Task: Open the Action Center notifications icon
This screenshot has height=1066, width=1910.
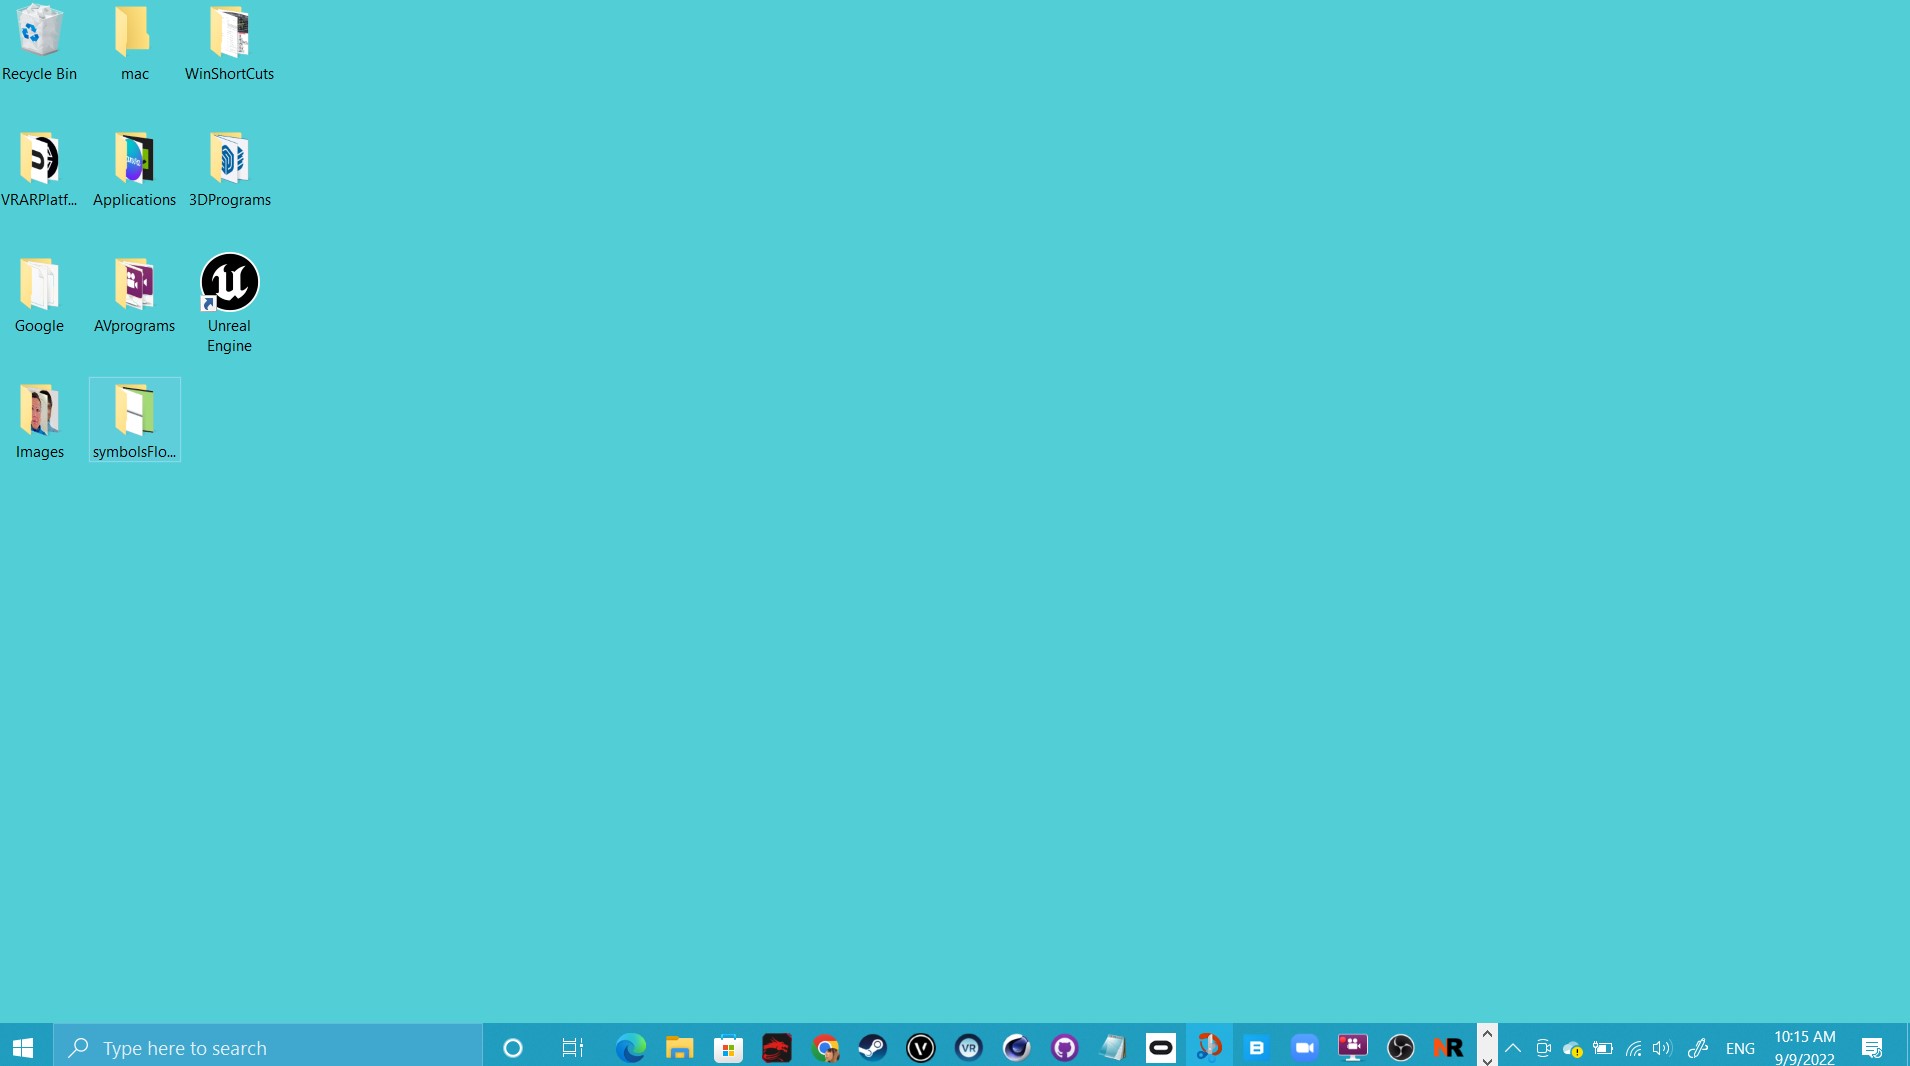Action: (1872, 1048)
